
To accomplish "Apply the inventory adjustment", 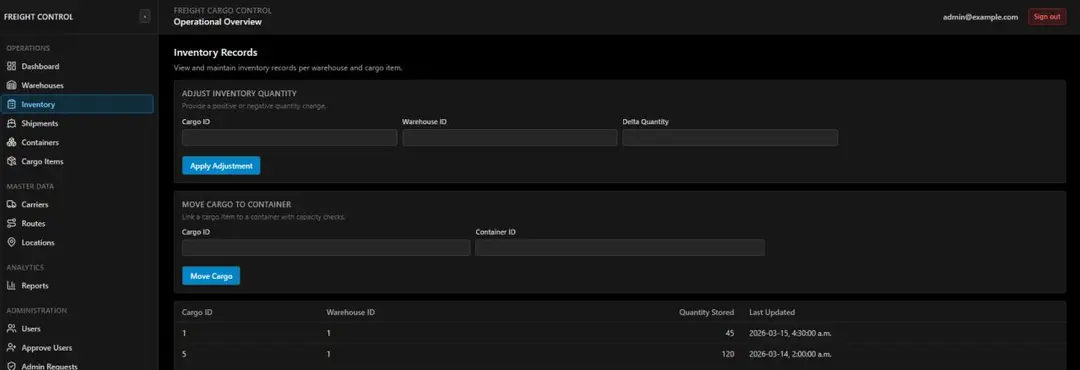I will [221, 166].
